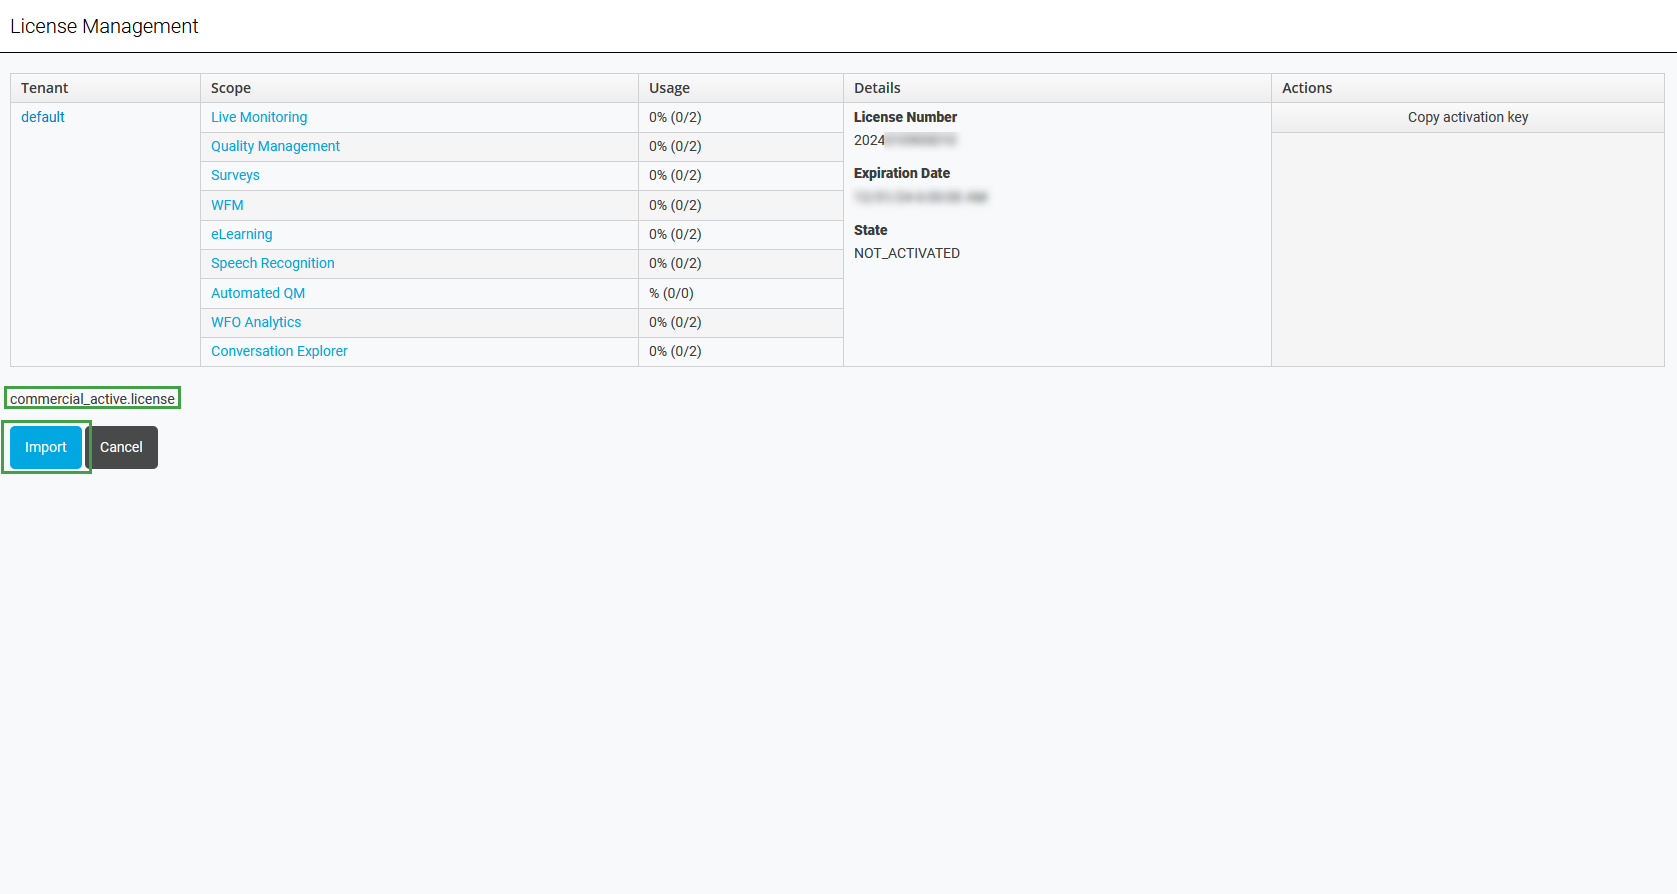
Task: Click the commercial_active.license file field
Action: coord(92,399)
